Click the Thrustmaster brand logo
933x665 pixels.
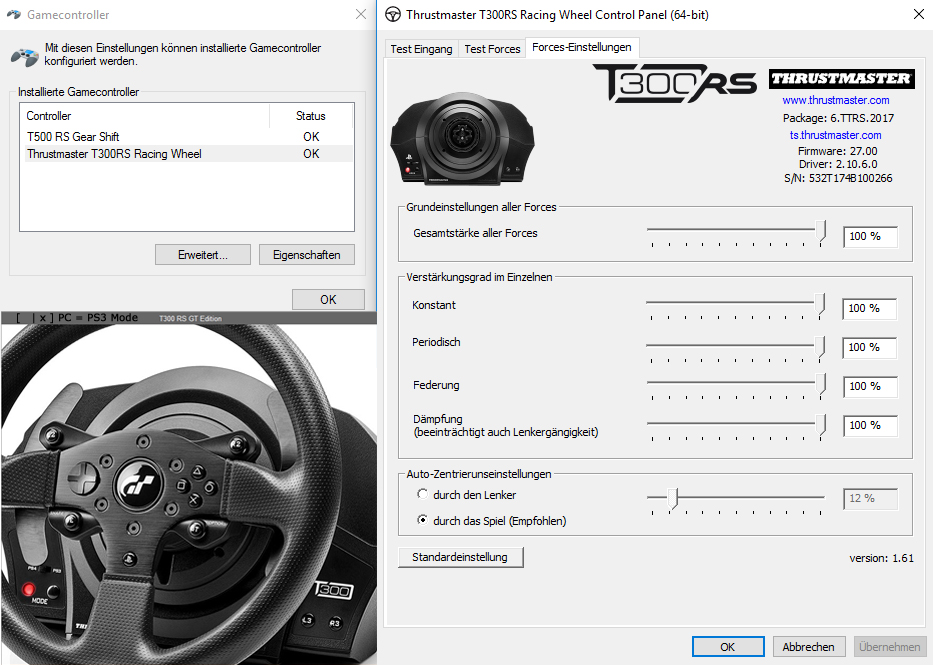click(x=841, y=79)
